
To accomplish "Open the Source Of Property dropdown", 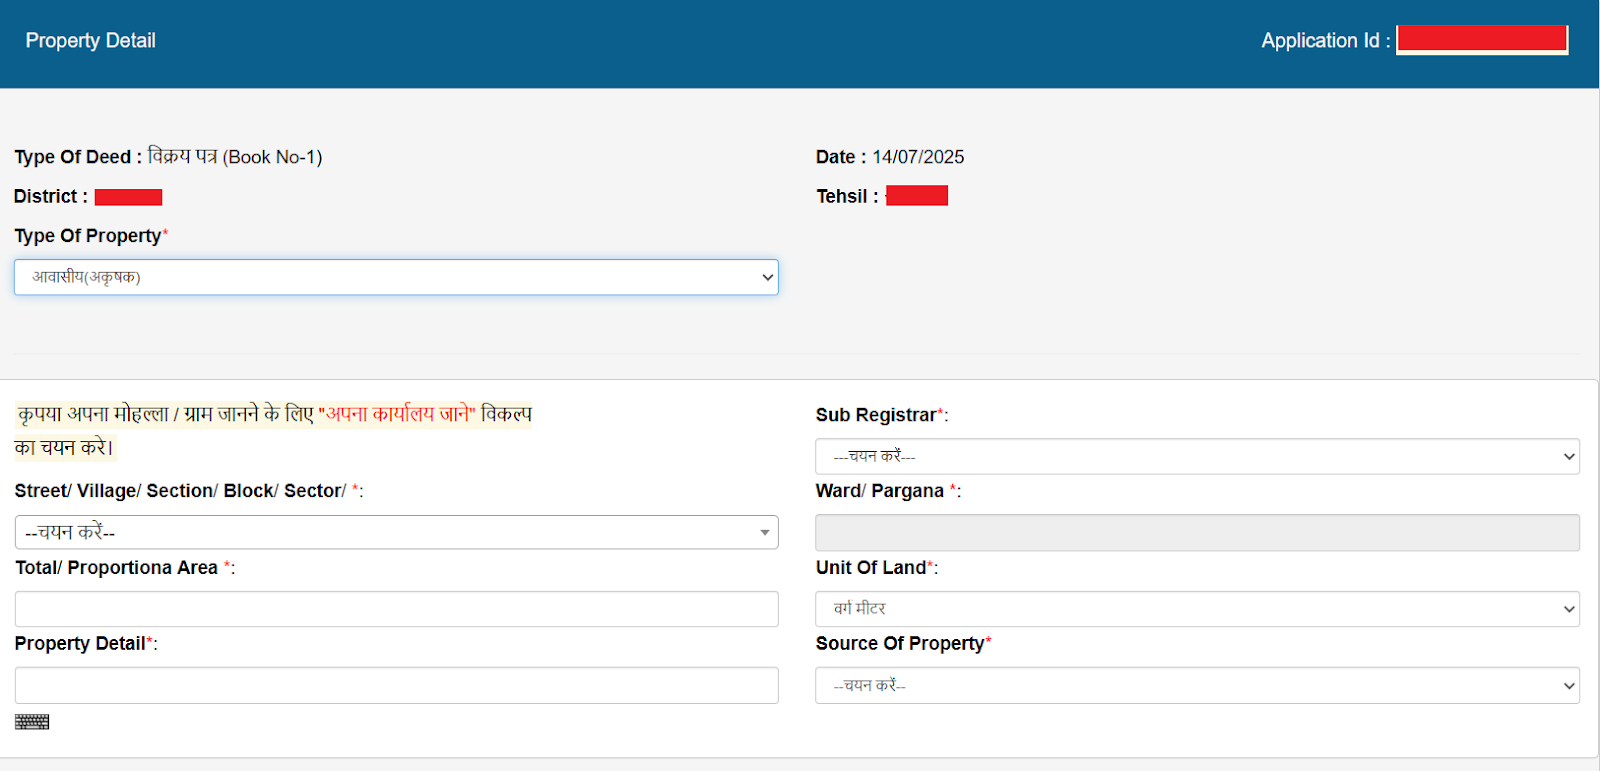I will click(1197, 686).
